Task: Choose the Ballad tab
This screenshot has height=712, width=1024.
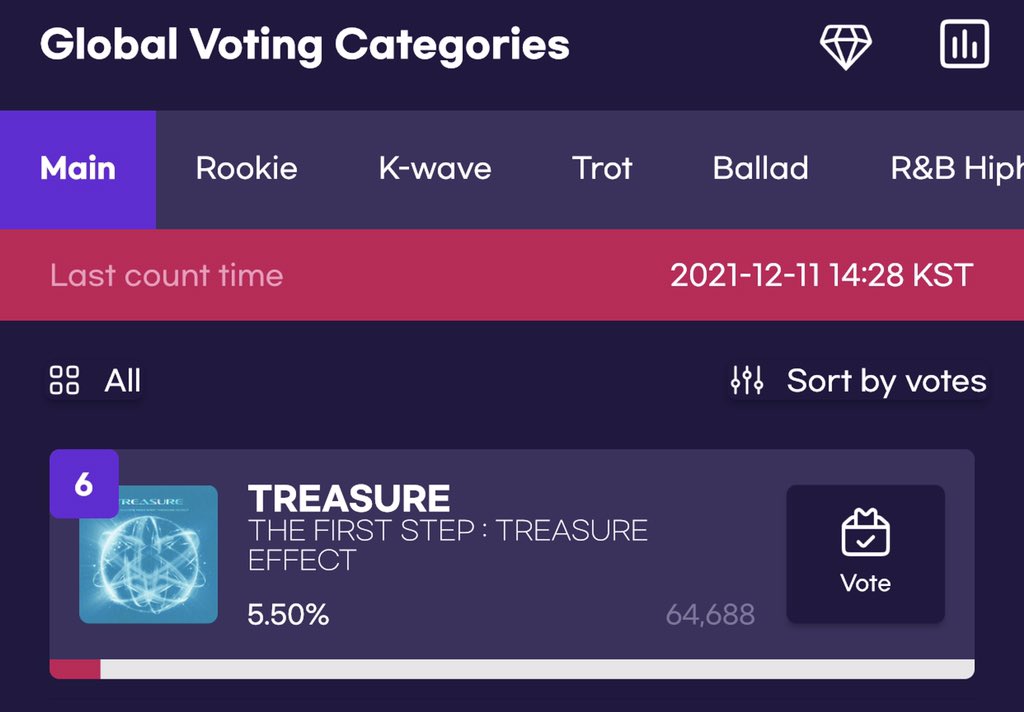Action: point(760,168)
